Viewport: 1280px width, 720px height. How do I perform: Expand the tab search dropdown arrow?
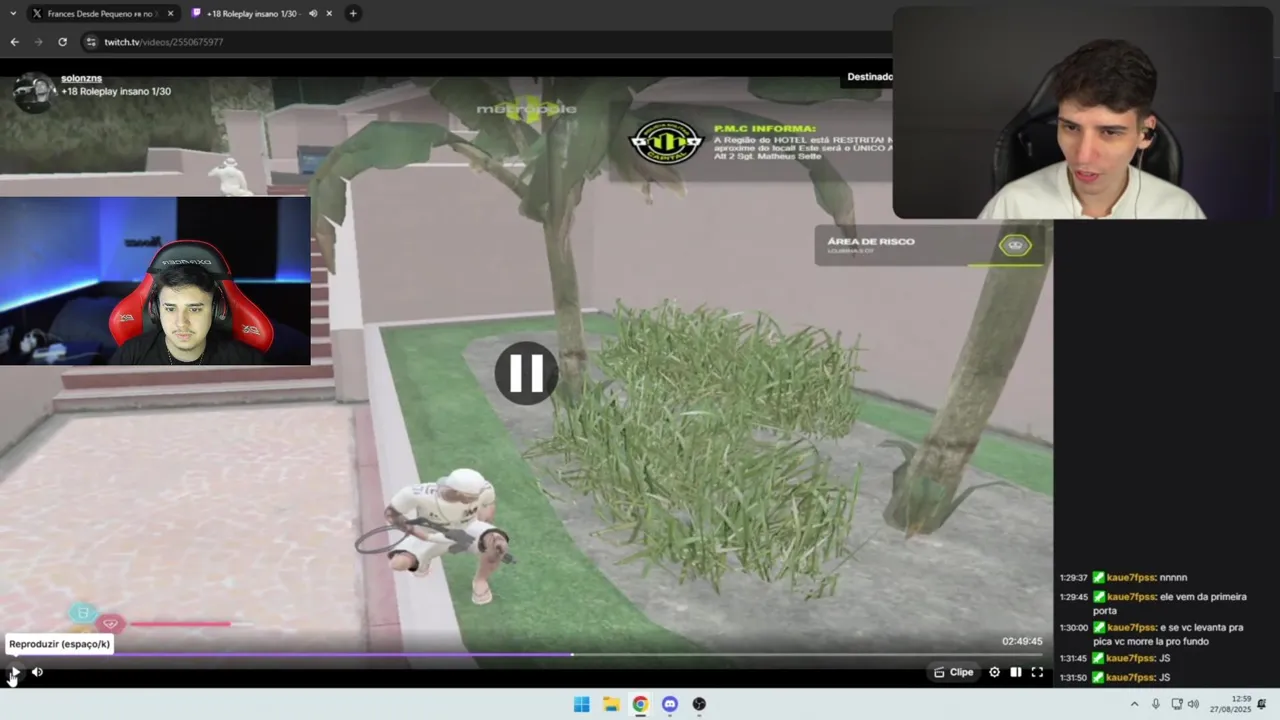point(12,13)
